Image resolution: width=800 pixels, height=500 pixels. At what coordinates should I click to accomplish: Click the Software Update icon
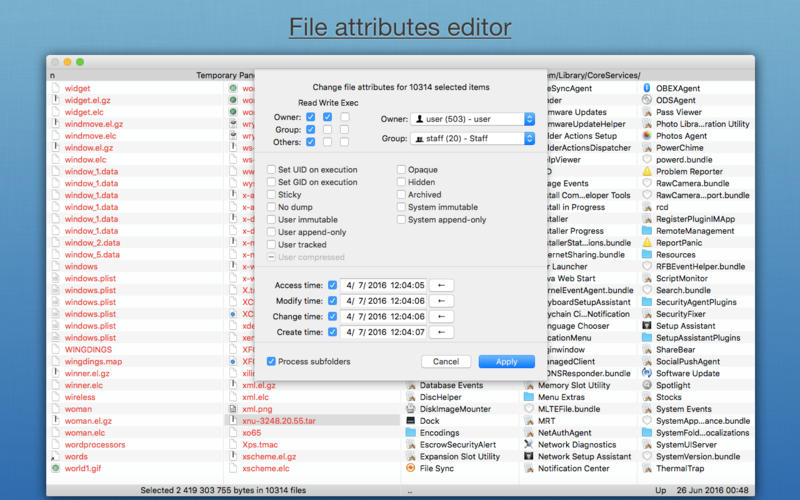click(647, 373)
